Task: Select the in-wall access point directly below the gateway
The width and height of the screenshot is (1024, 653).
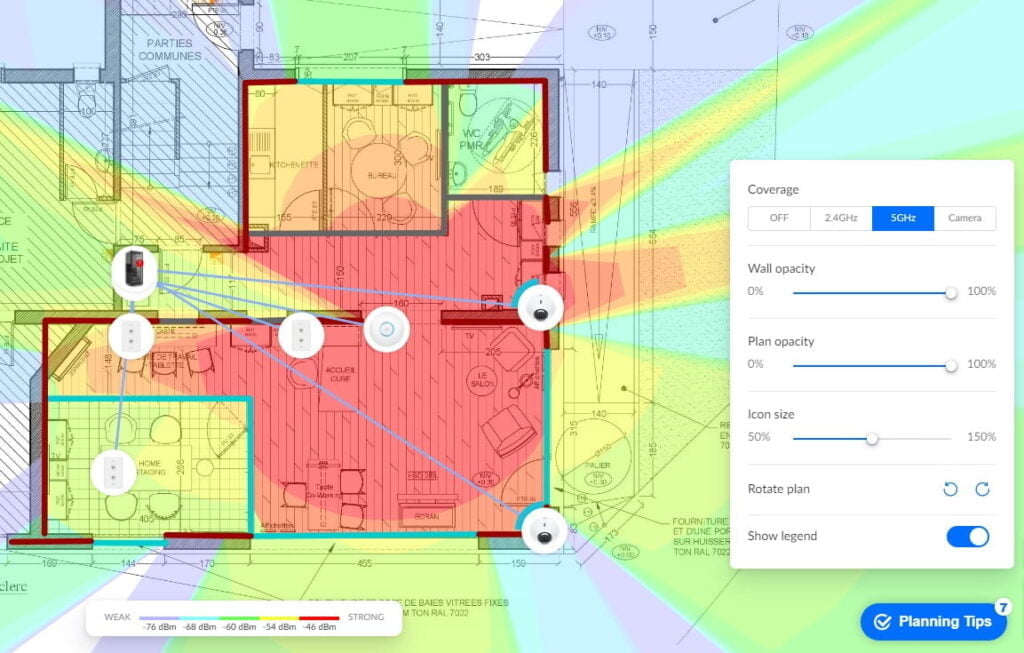Action: [x=131, y=337]
